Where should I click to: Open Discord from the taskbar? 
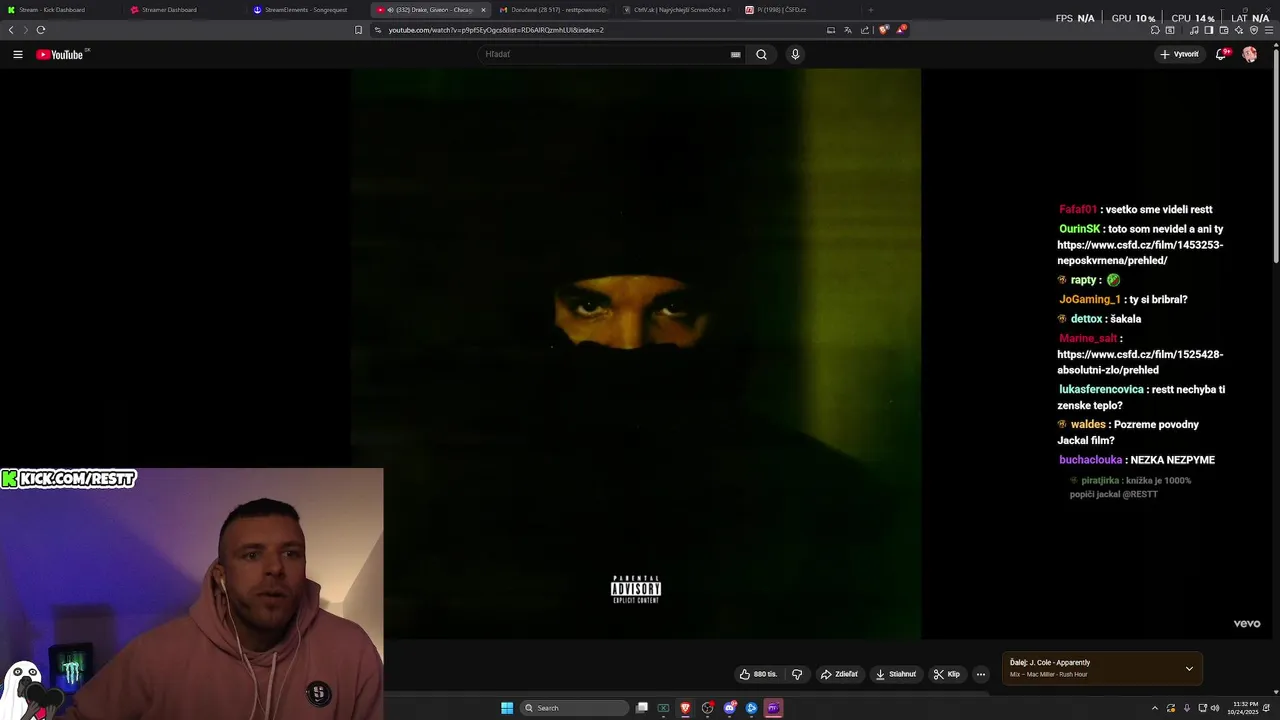click(x=729, y=708)
